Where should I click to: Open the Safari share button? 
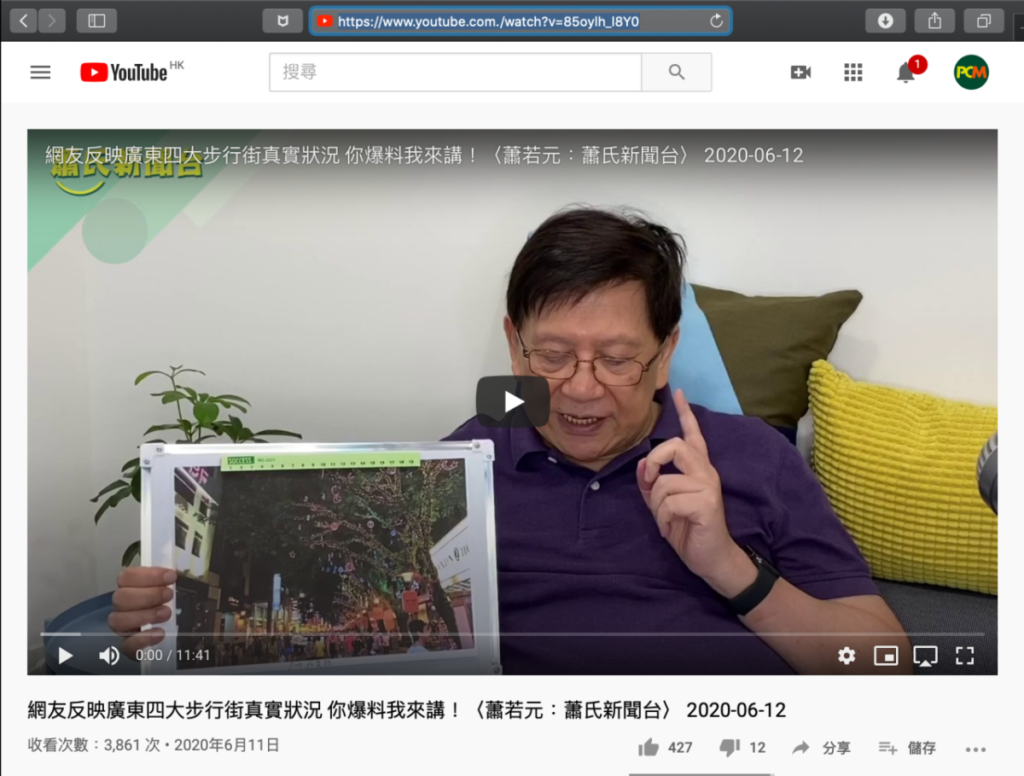935,21
